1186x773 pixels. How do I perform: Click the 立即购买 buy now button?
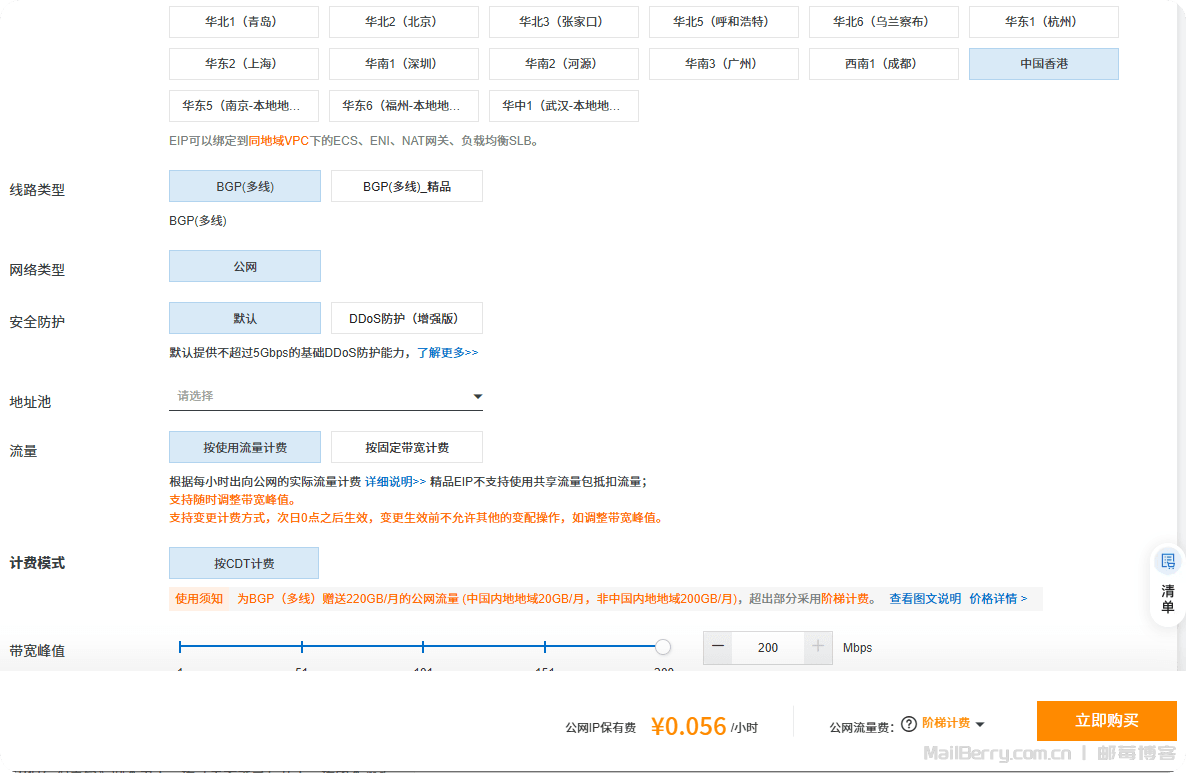coord(1106,721)
